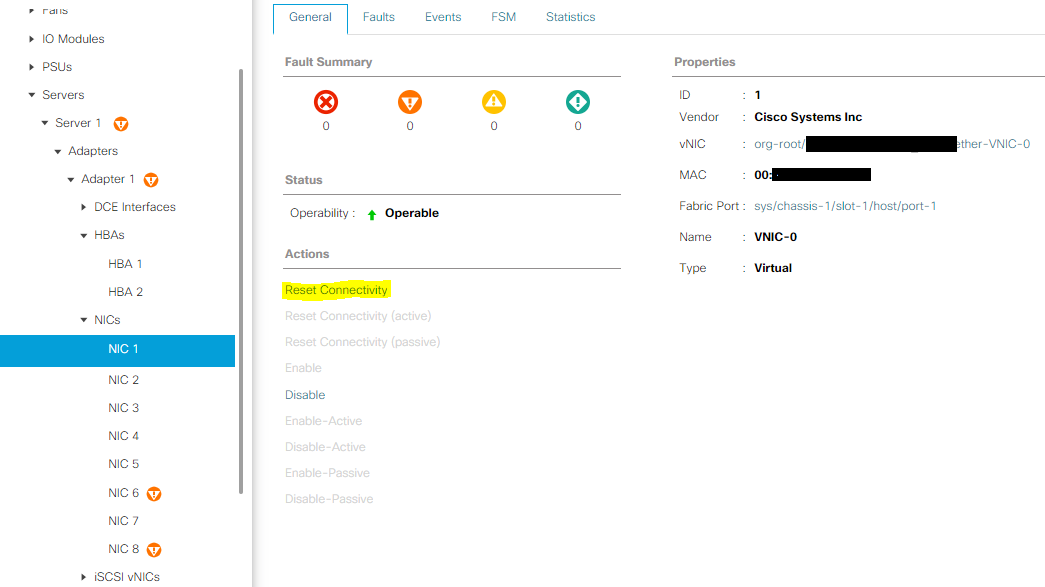
Task: Click the fault indicator on NIC 6
Action: pyautogui.click(x=153, y=492)
